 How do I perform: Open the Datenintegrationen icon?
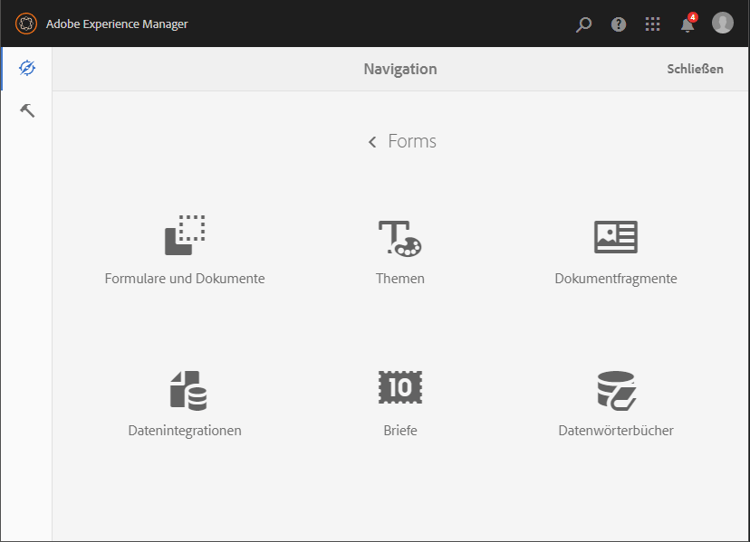click(188, 390)
